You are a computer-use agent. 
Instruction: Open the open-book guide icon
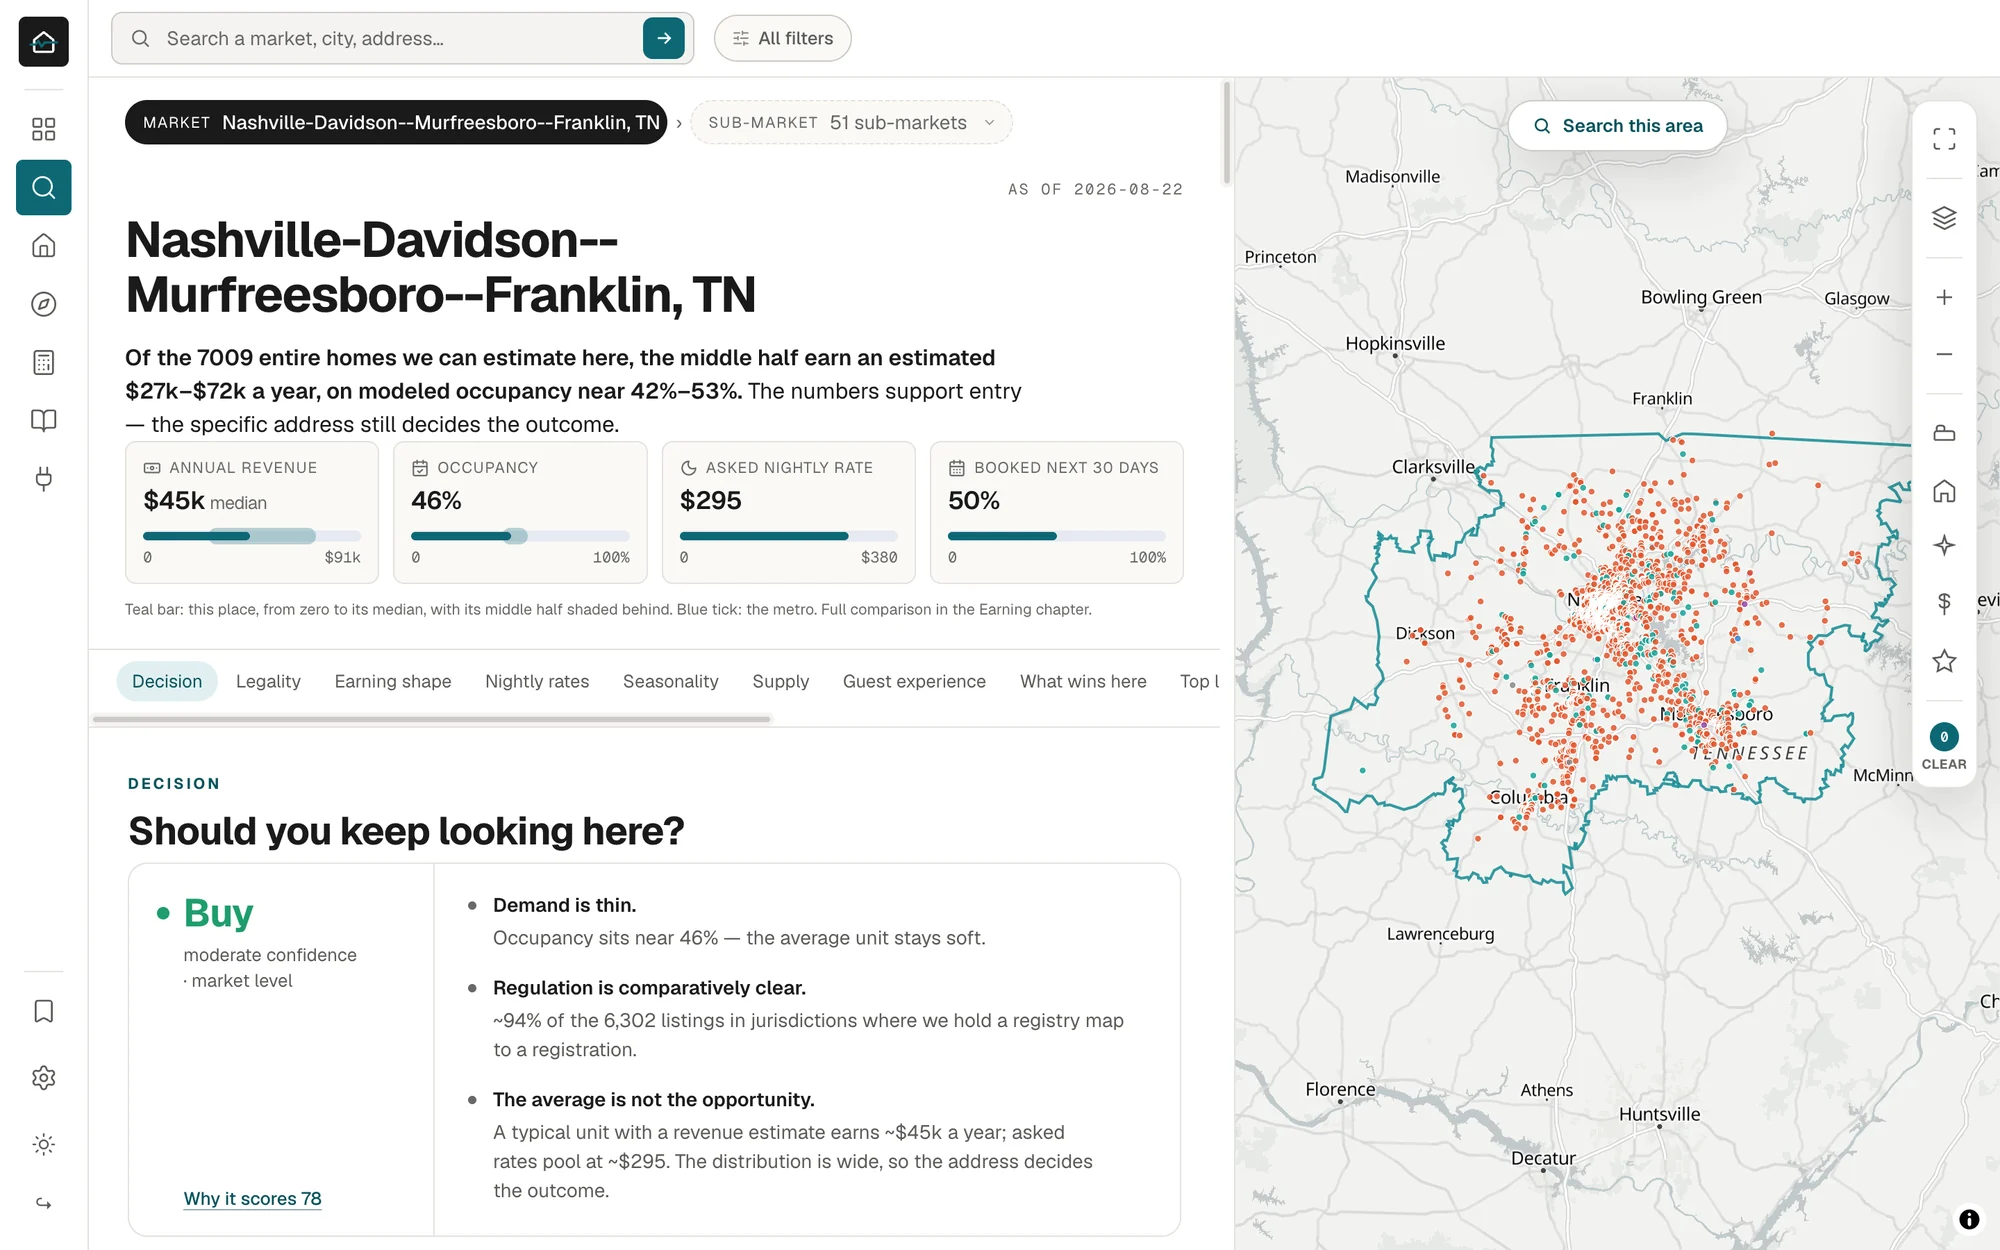(x=44, y=420)
